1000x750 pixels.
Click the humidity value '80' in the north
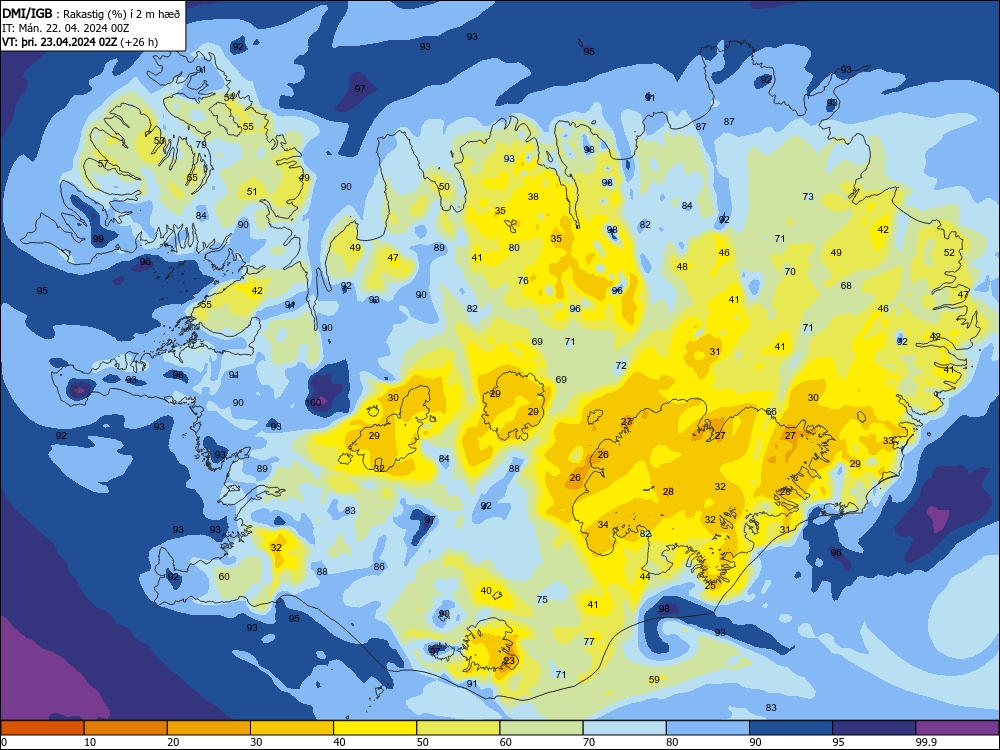(514, 248)
